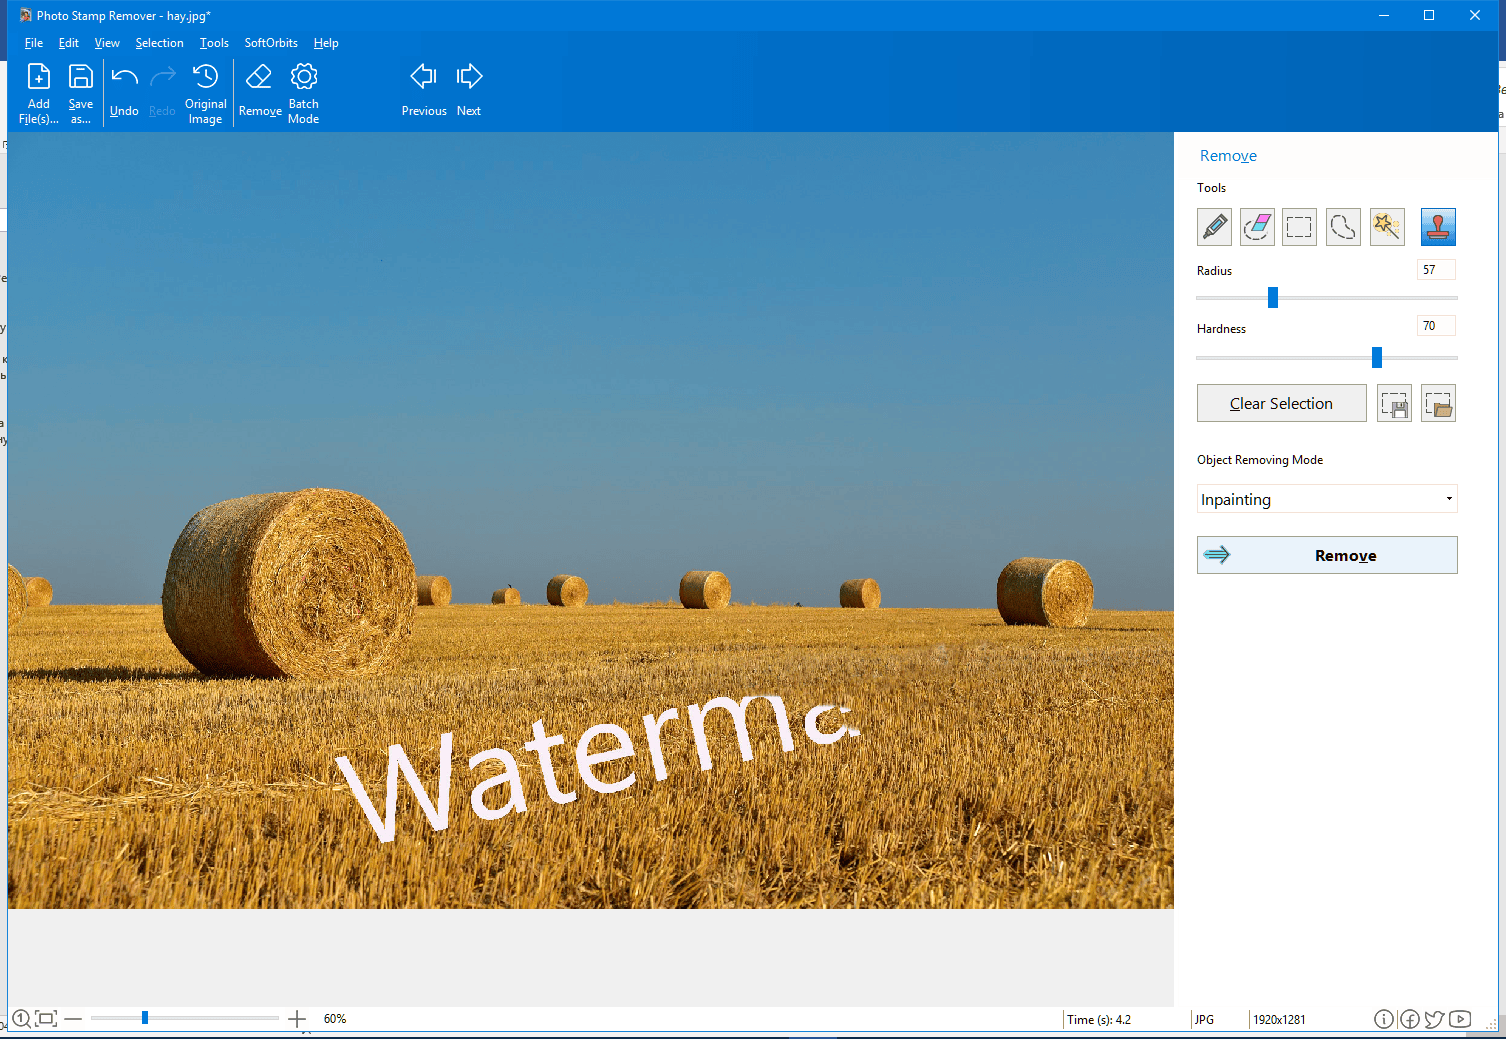
Task: Select the rectangular selection tool
Action: [x=1299, y=227]
